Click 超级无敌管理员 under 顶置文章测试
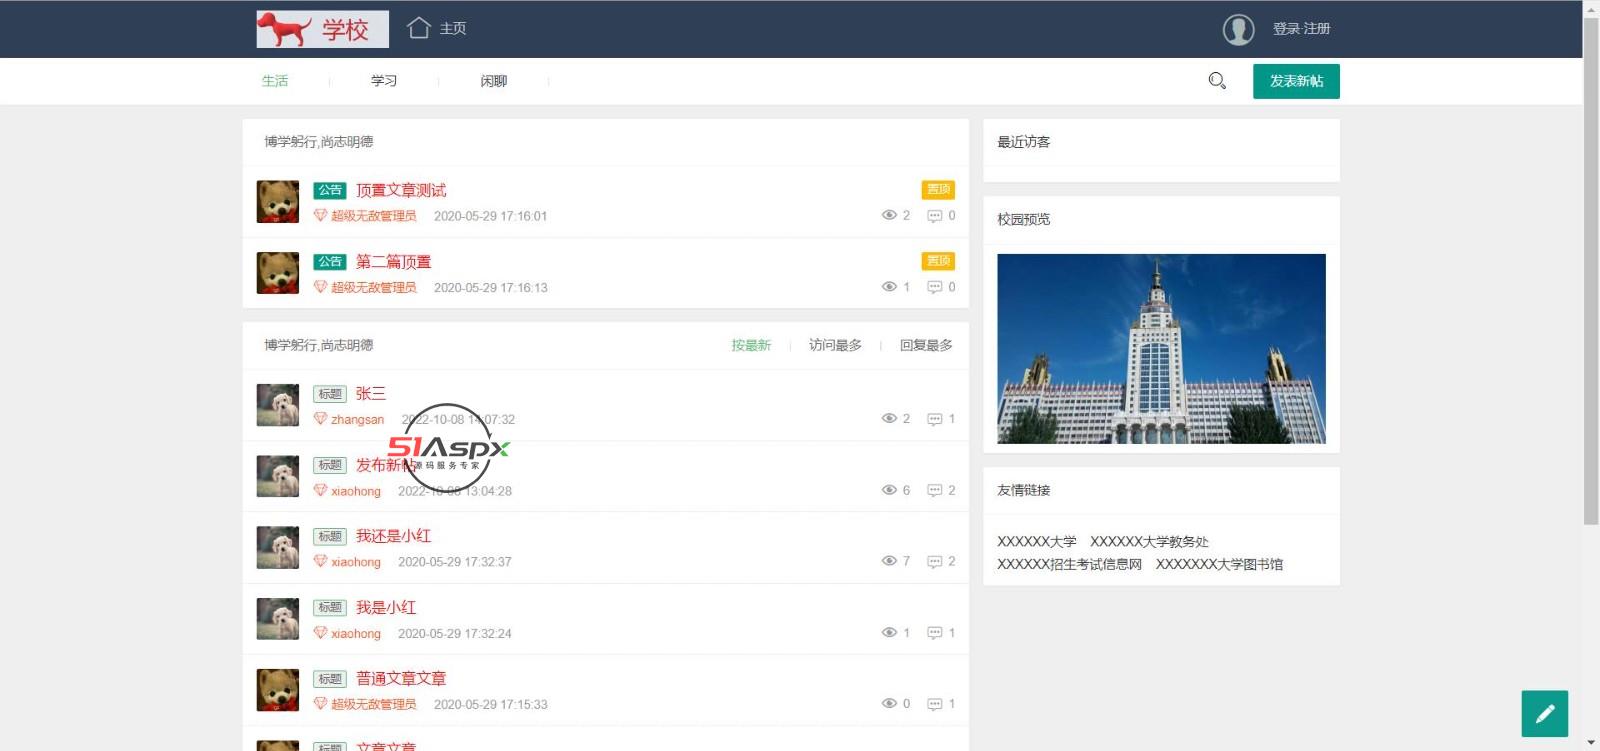The width and height of the screenshot is (1600, 751). 374,216
